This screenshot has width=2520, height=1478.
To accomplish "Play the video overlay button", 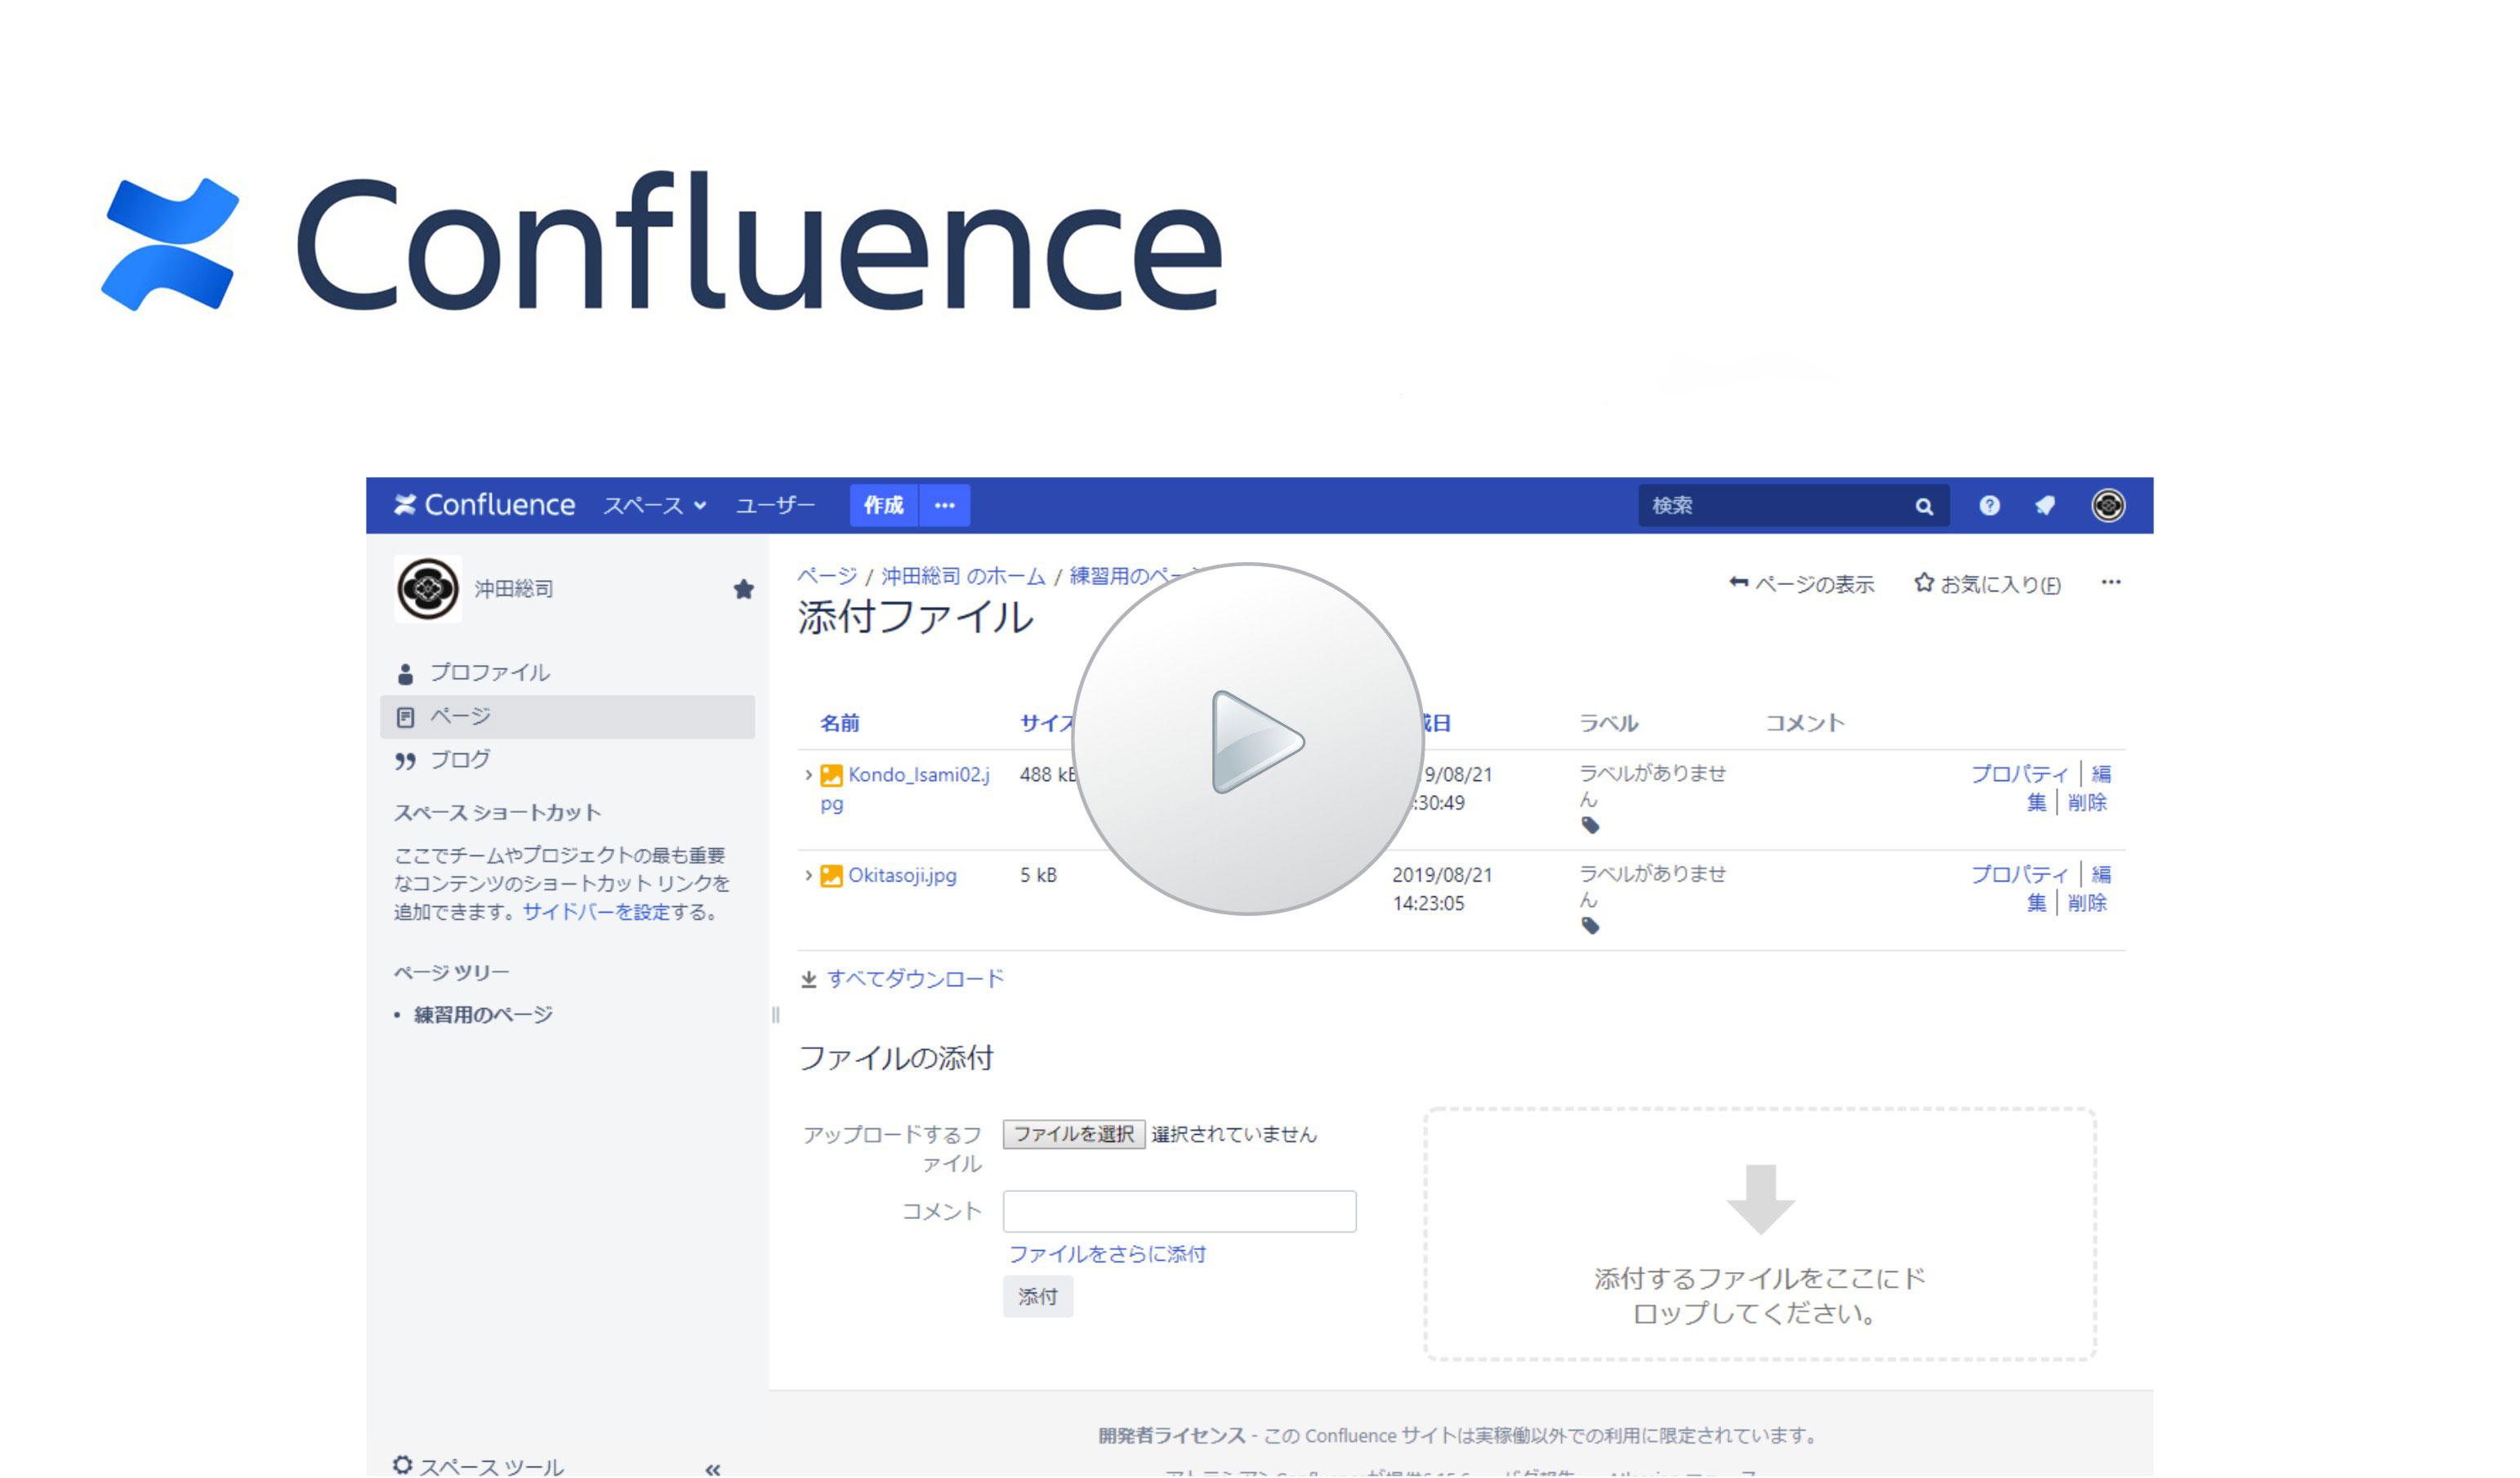I will pyautogui.click(x=1249, y=739).
